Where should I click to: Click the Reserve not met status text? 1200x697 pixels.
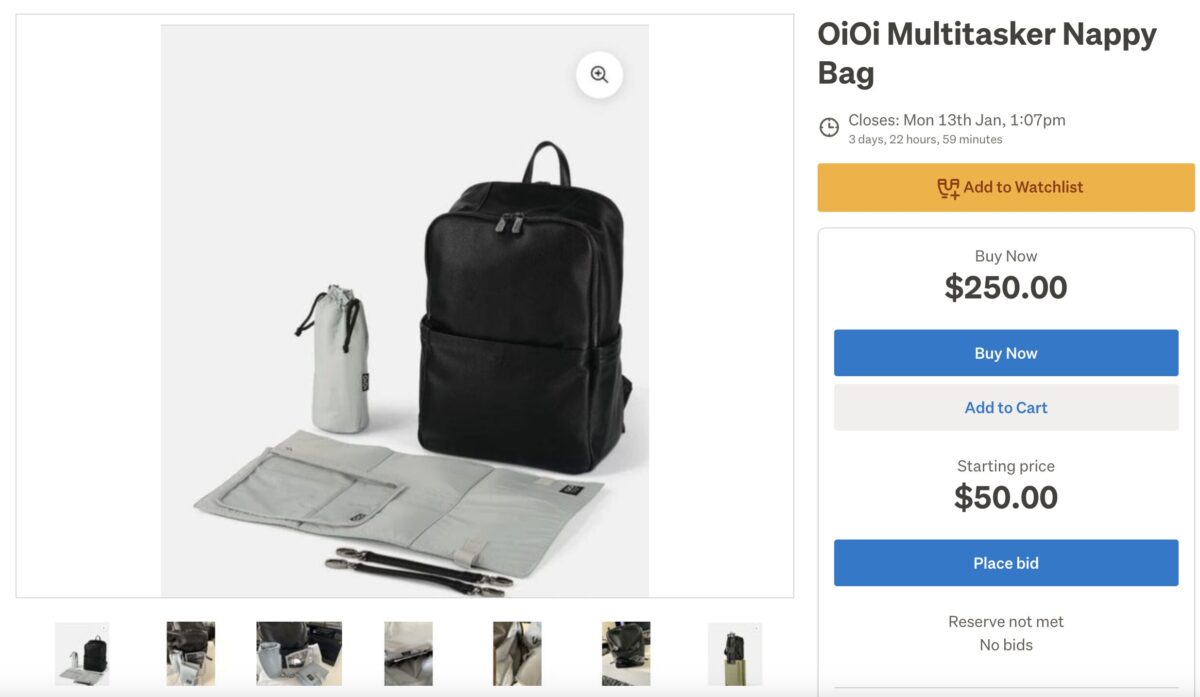click(1006, 621)
